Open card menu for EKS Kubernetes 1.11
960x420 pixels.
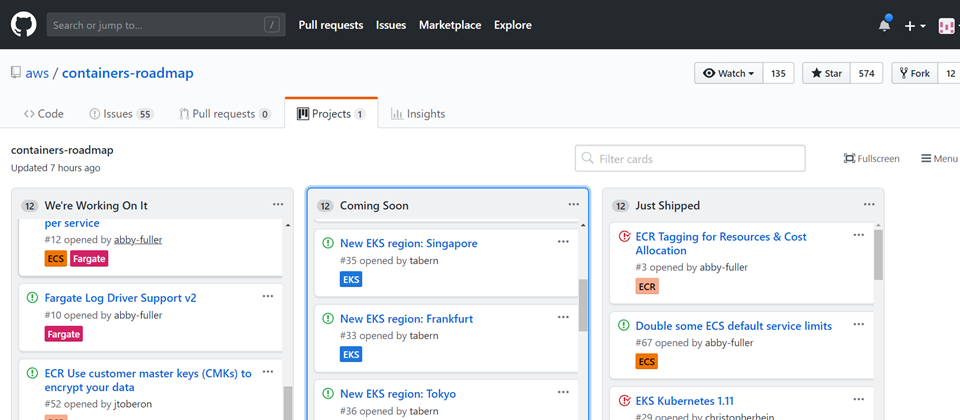click(x=859, y=400)
